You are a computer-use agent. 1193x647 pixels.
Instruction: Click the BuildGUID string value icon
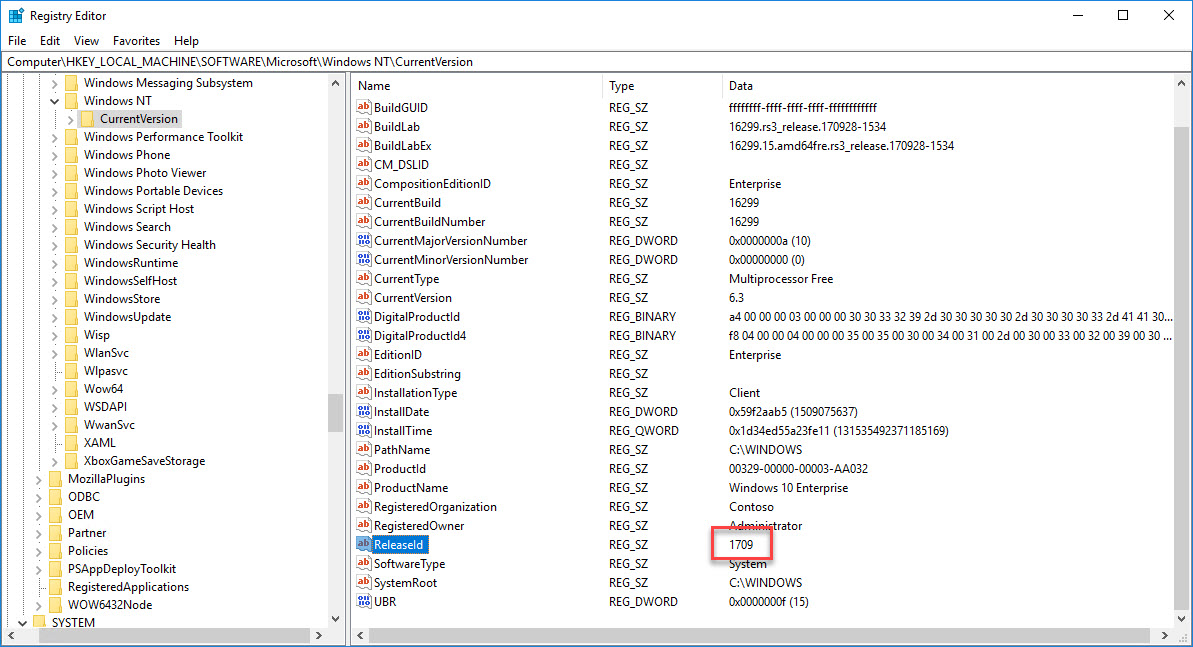[x=364, y=108]
